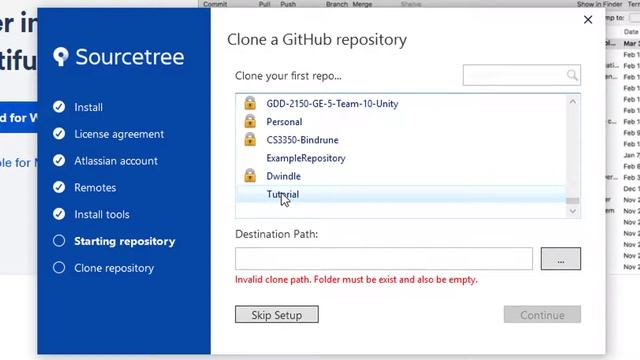The image size is (640, 360).
Task: Open the browse folder ellipsis button
Action: pyautogui.click(x=561, y=258)
